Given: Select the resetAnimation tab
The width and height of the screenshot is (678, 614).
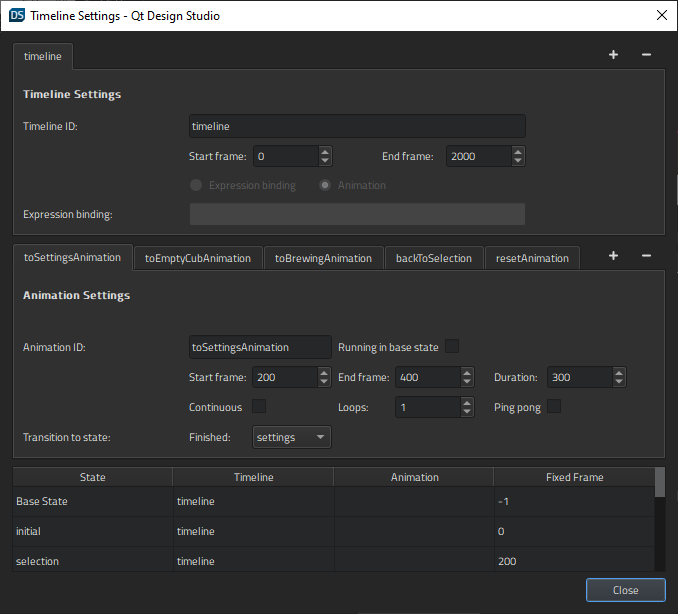Looking at the screenshot, I should click(532, 258).
